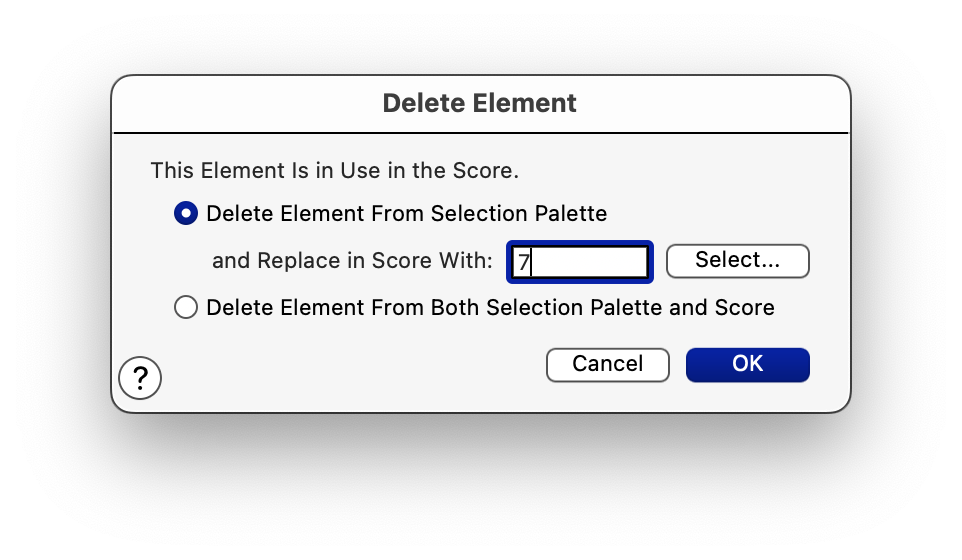Focus the Replace in Score With field
This screenshot has height=560, width=962.
pos(580,262)
